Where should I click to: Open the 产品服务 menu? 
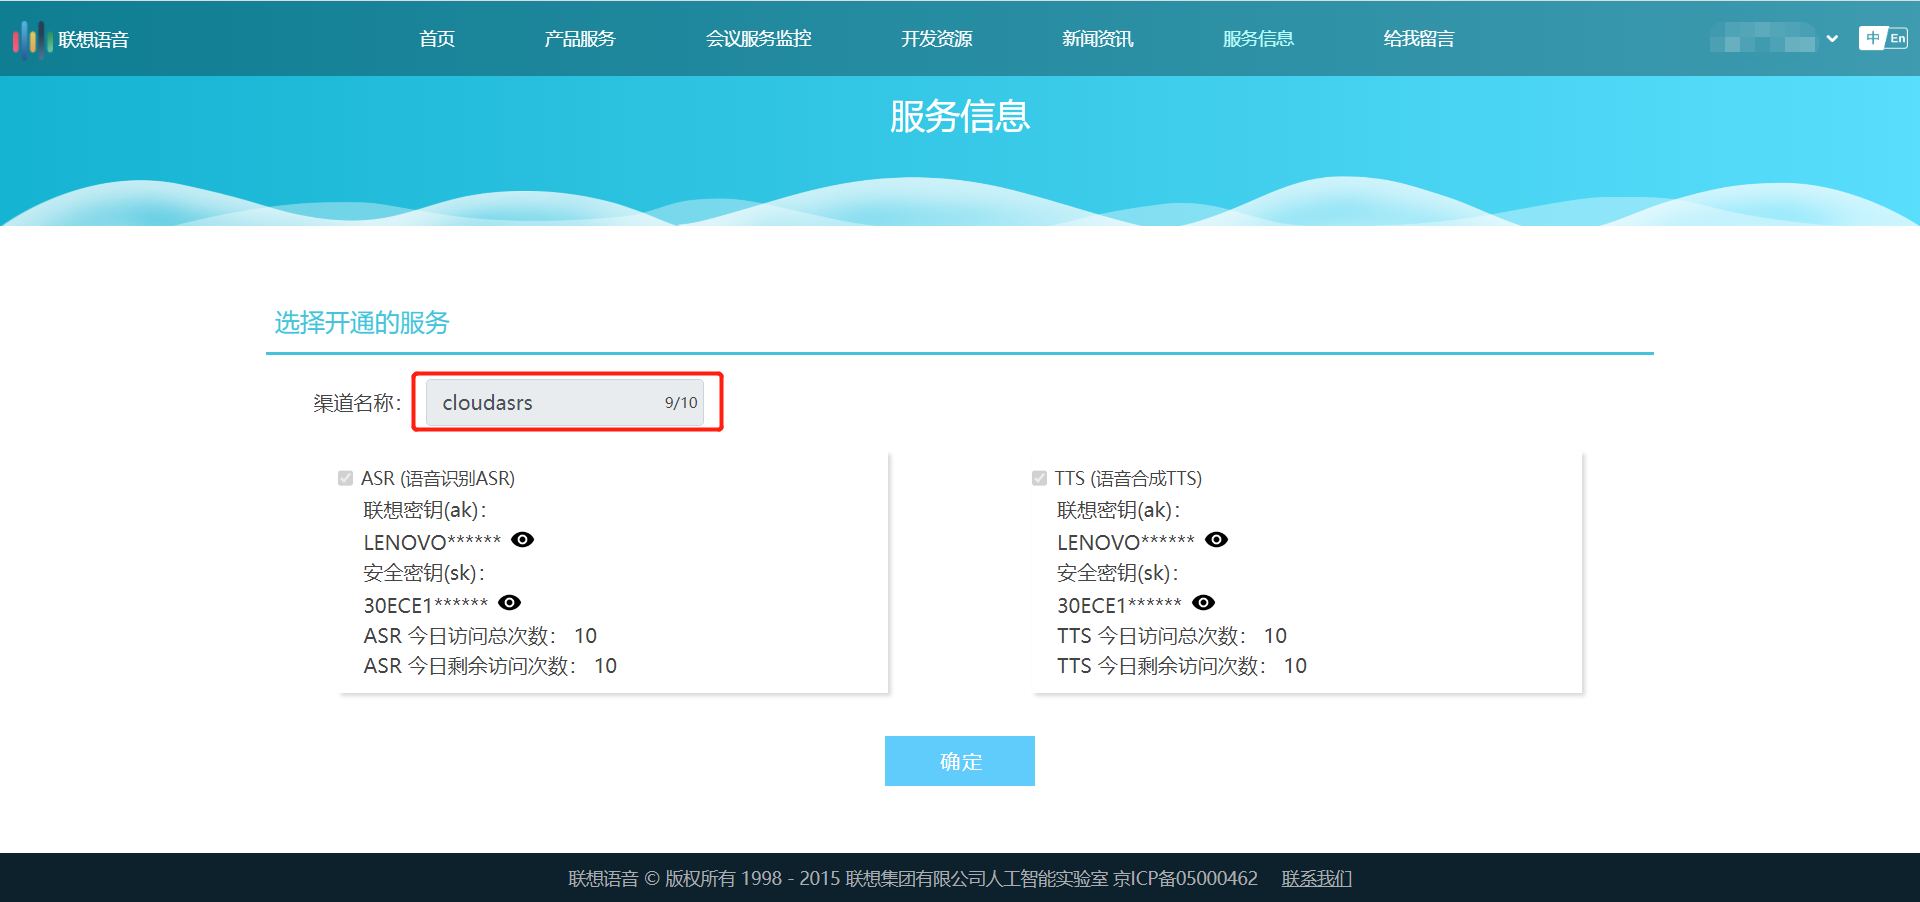tap(580, 39)
